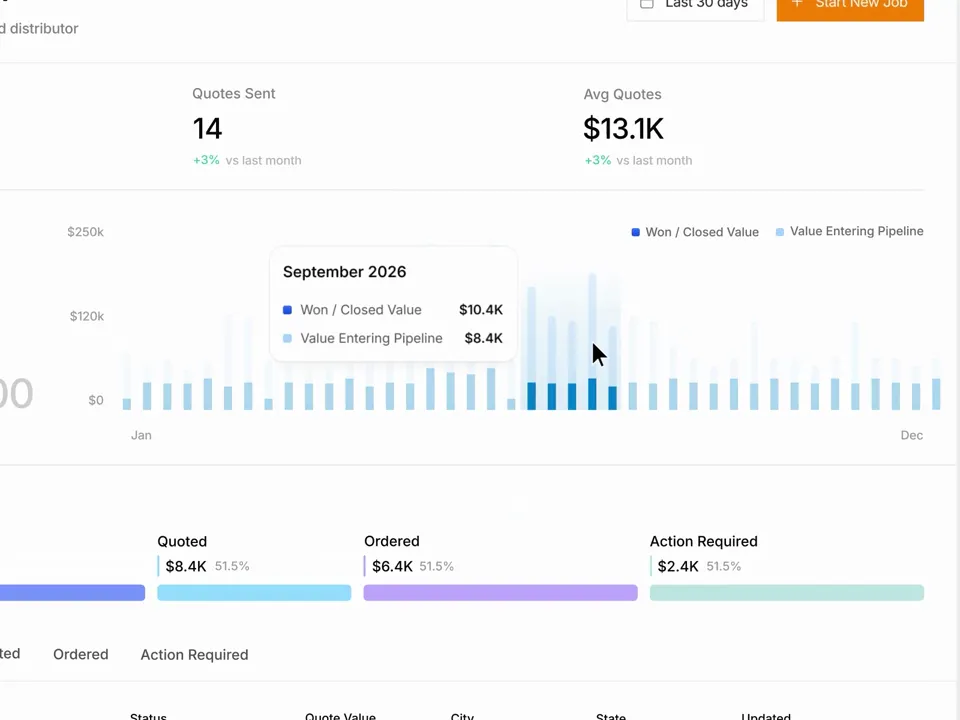Sort table by the Updated column header
960x720 pixels.
point(766,716)
